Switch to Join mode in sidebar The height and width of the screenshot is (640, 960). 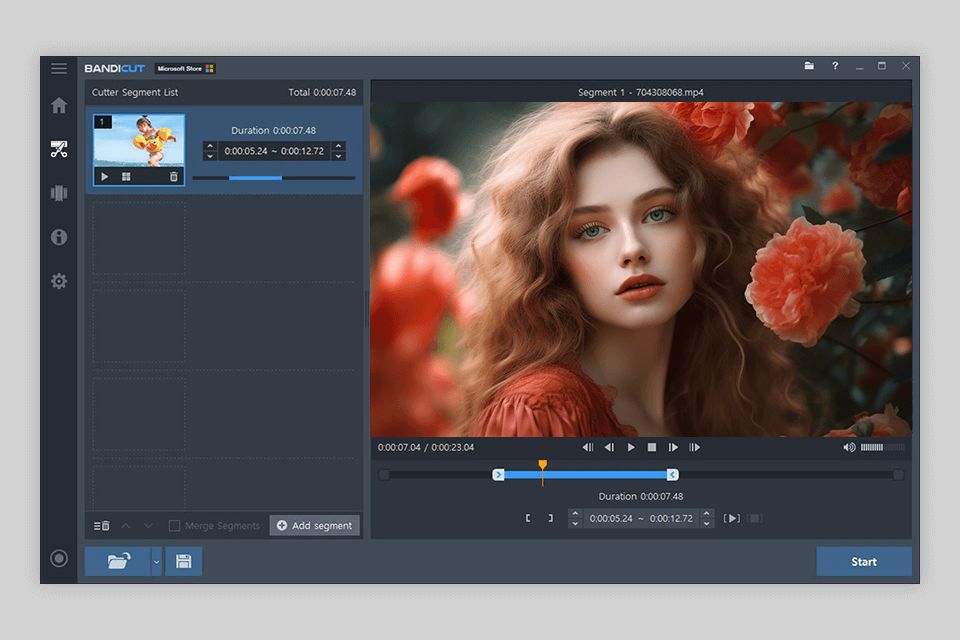pos(59,193)
